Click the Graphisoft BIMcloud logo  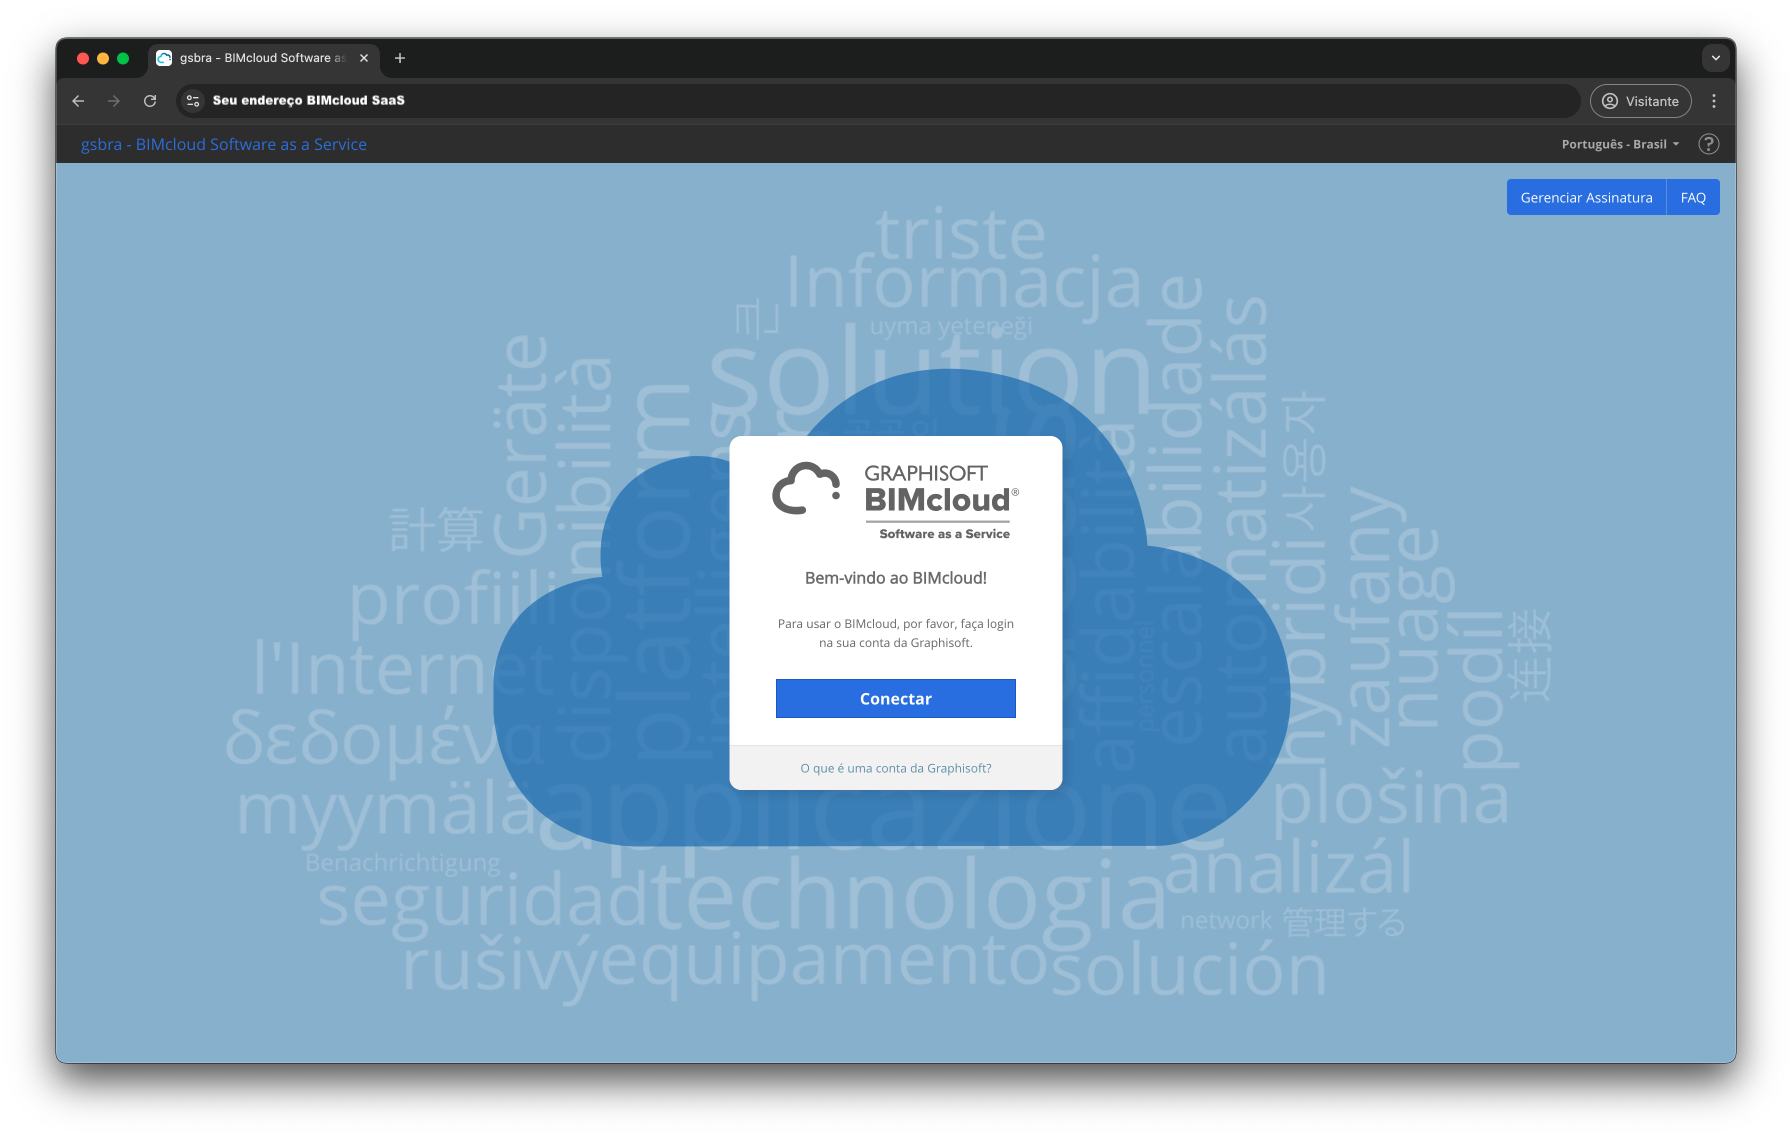pos(896,500)
